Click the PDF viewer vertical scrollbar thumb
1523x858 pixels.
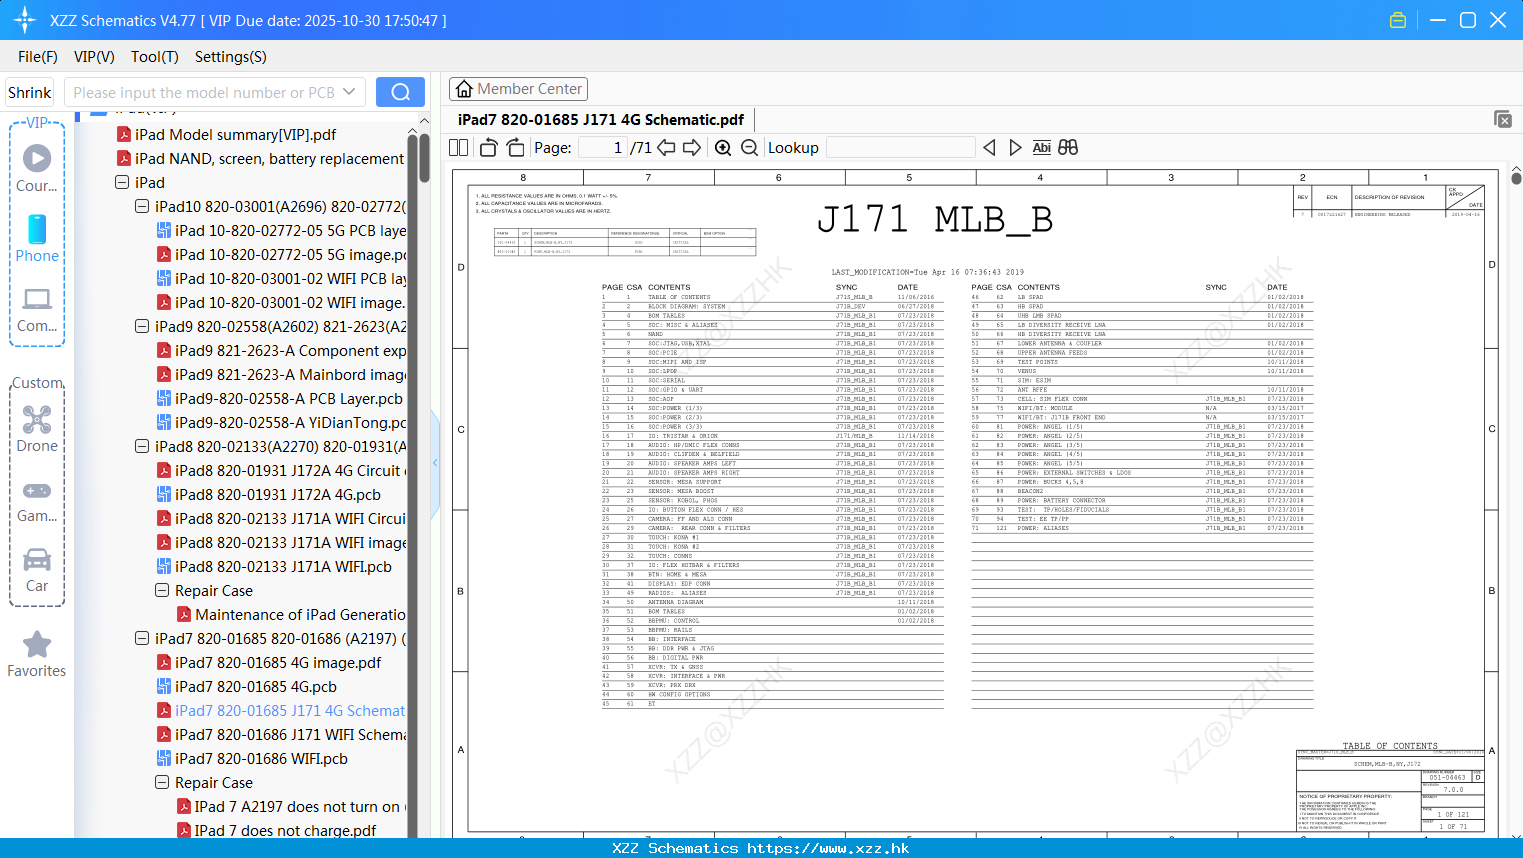click(1516, 179)
